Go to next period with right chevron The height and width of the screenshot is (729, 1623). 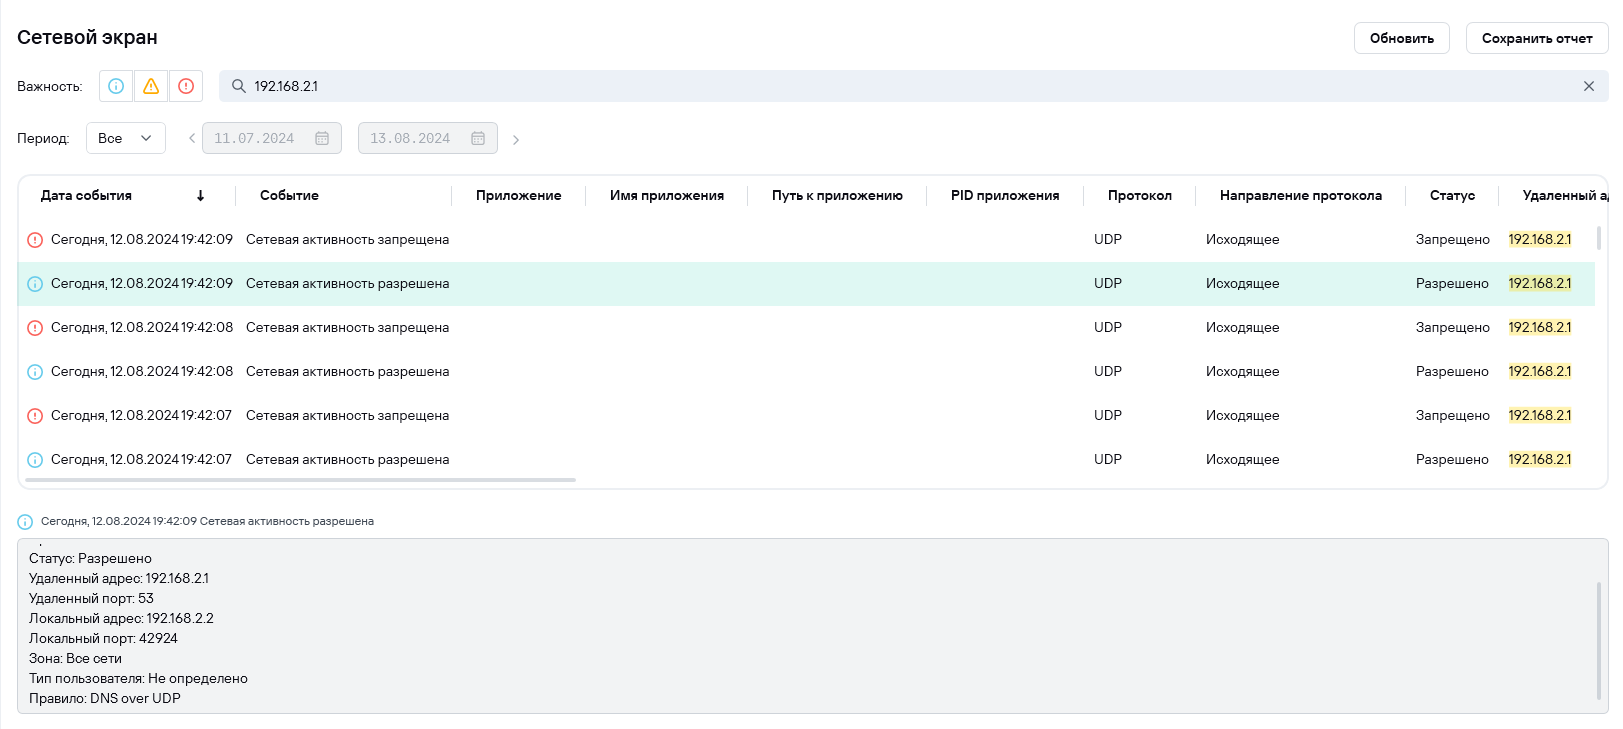[x=516, y=139]
